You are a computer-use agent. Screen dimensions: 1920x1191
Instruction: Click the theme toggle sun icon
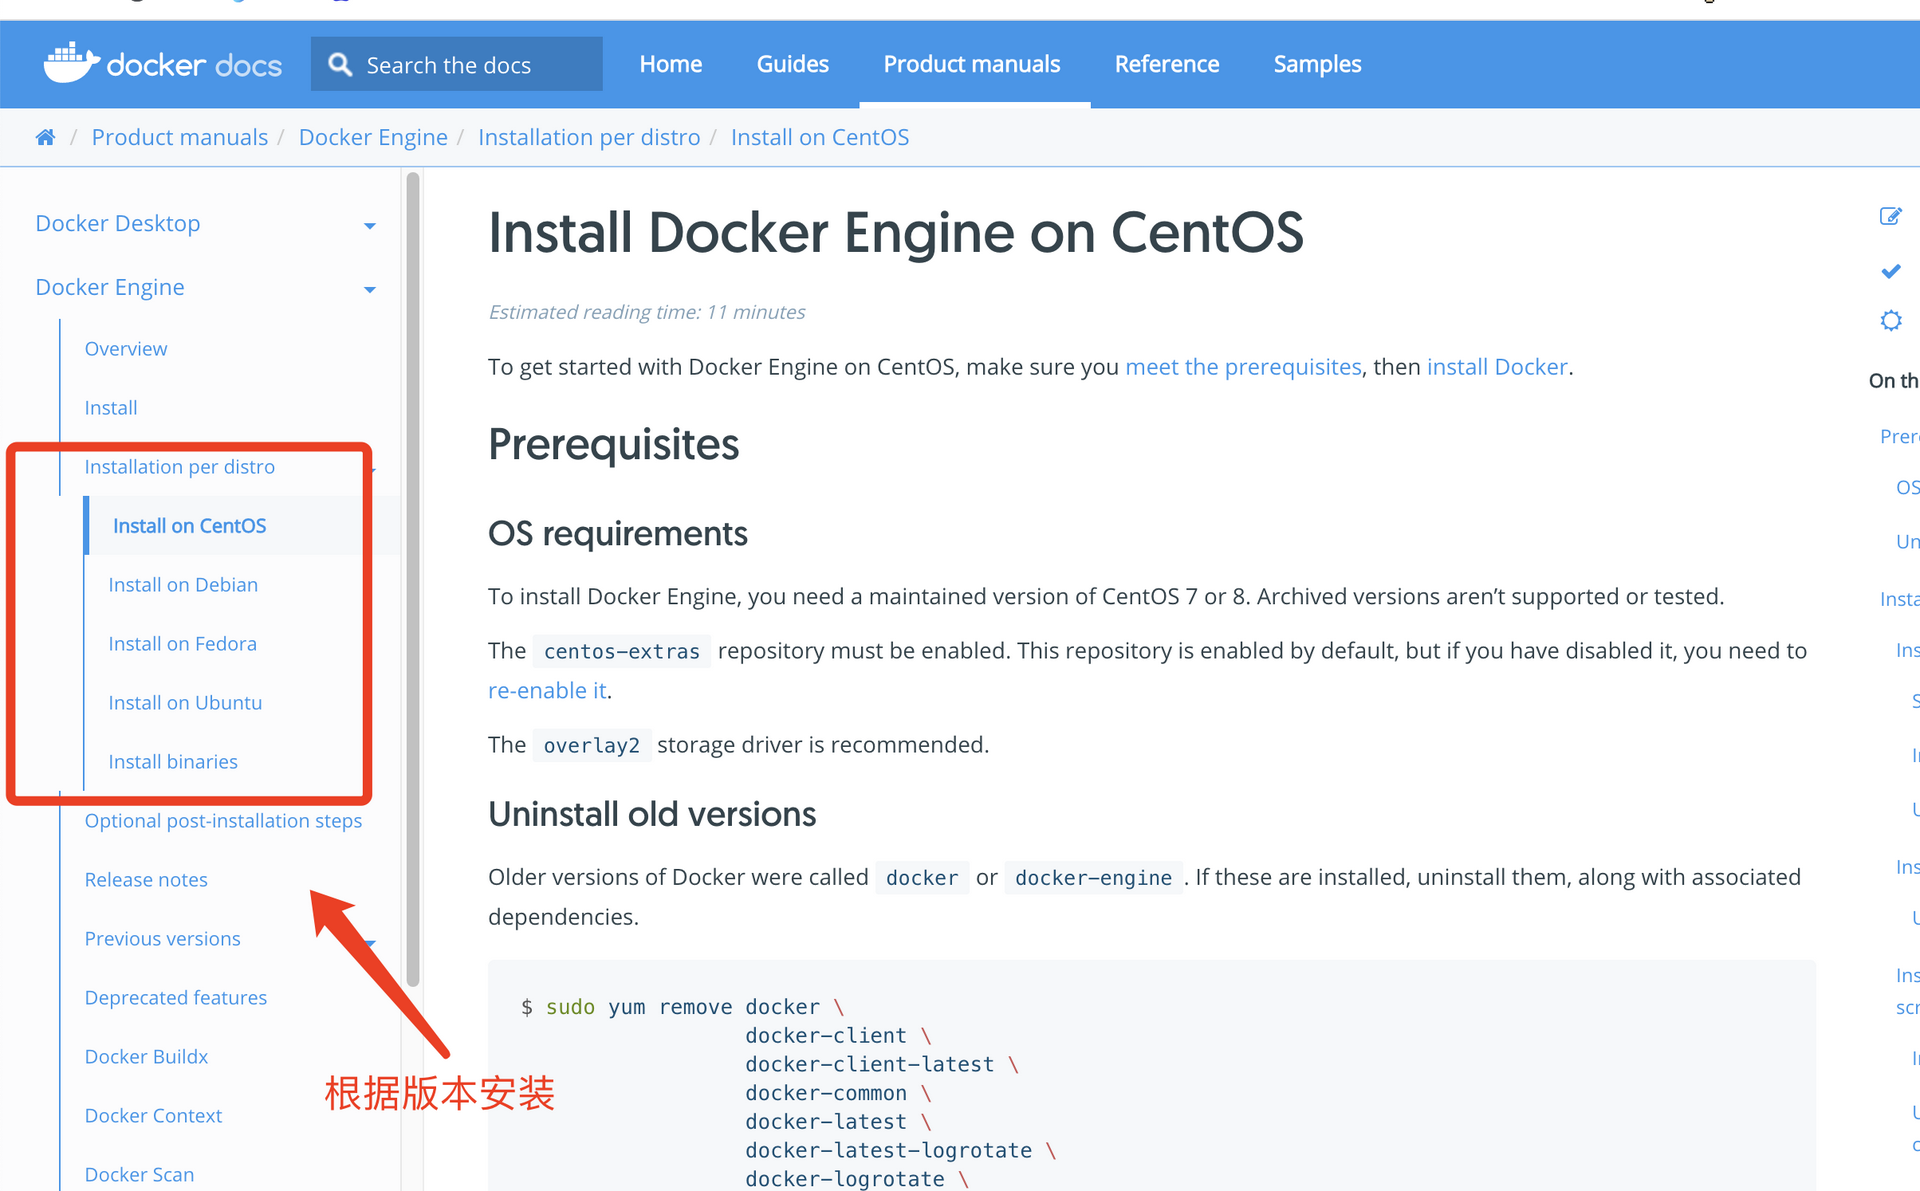click(x=1890, y=320)
